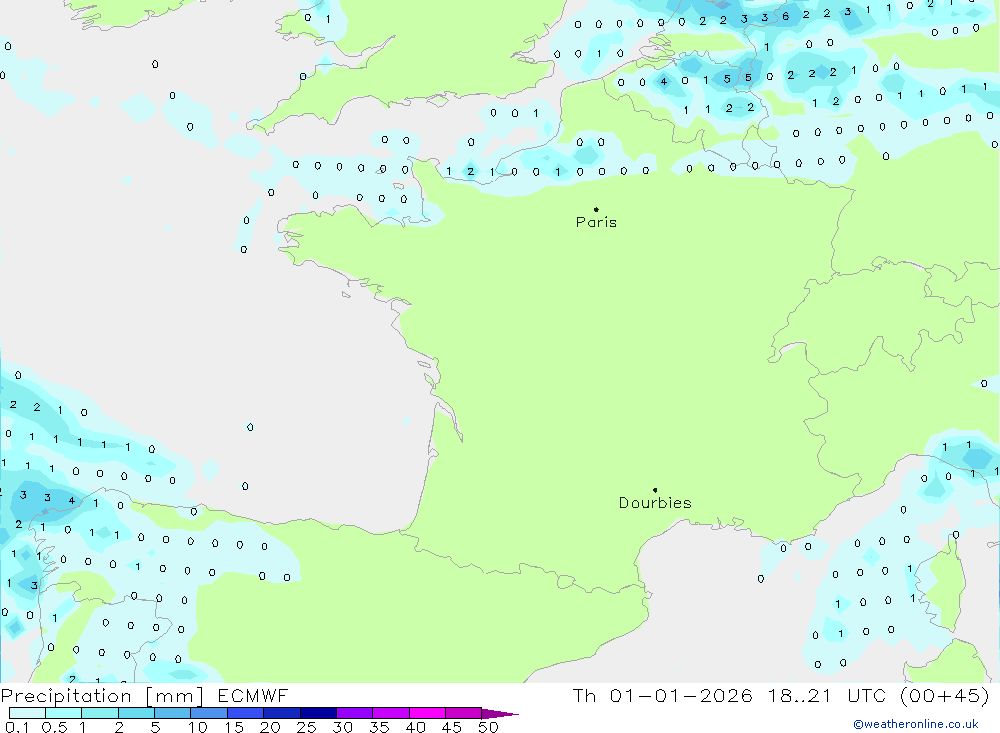1000x733 pixels.
Task: Click the '10' legend scale label
Action: click(x=197, y=727)
